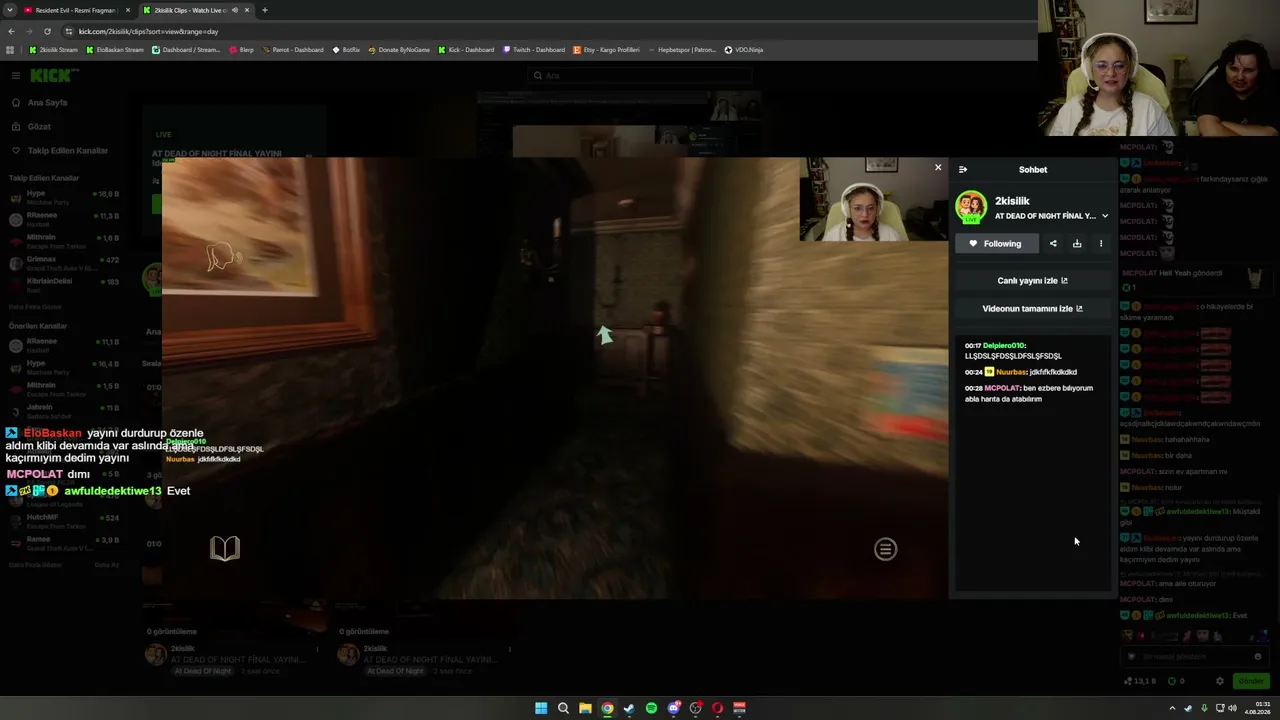
Task: Open Windows taskbar search
Action: pyautogui.click(x=563, y=708)
